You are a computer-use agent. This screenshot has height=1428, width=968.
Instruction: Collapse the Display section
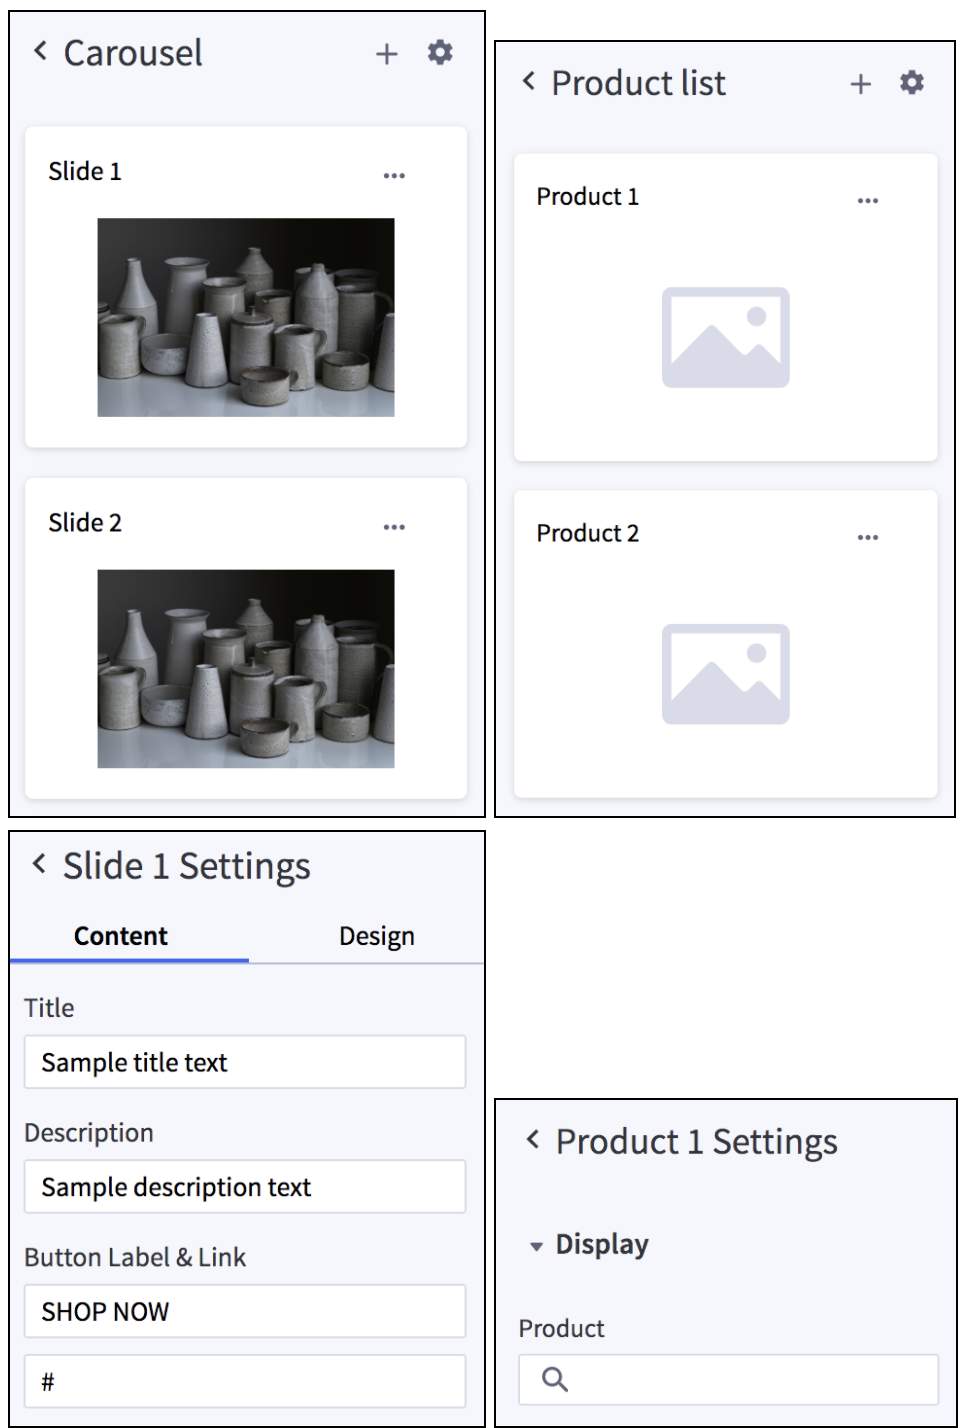(x=537, y=1246)
